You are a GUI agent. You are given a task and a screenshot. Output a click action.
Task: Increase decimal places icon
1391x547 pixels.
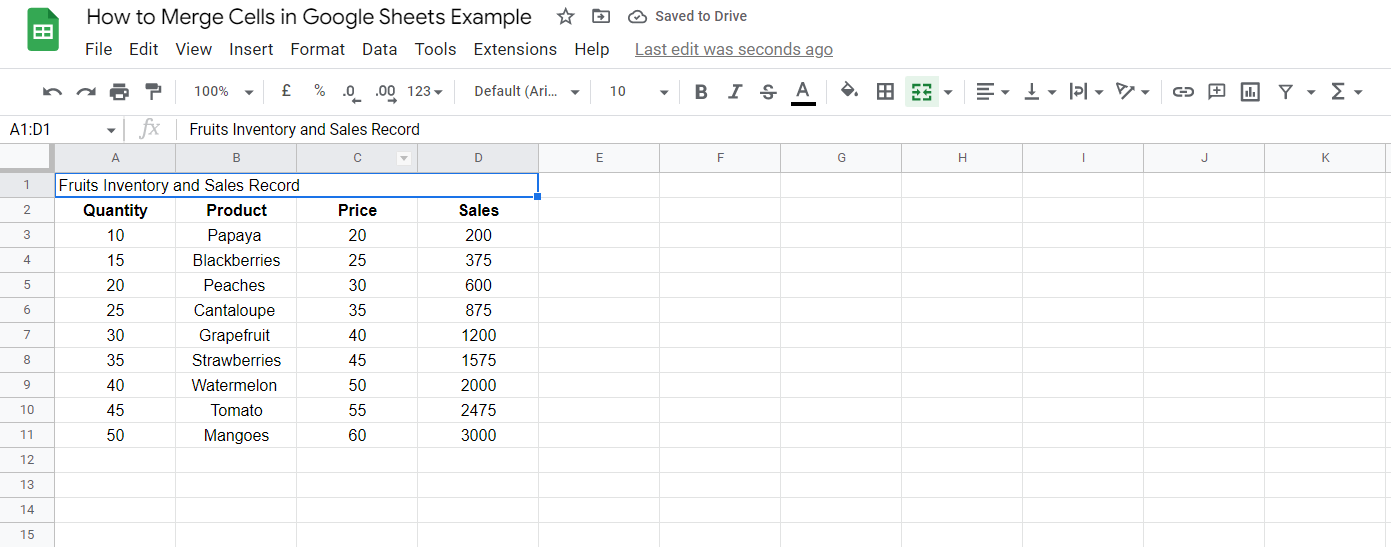pos(385,91)
